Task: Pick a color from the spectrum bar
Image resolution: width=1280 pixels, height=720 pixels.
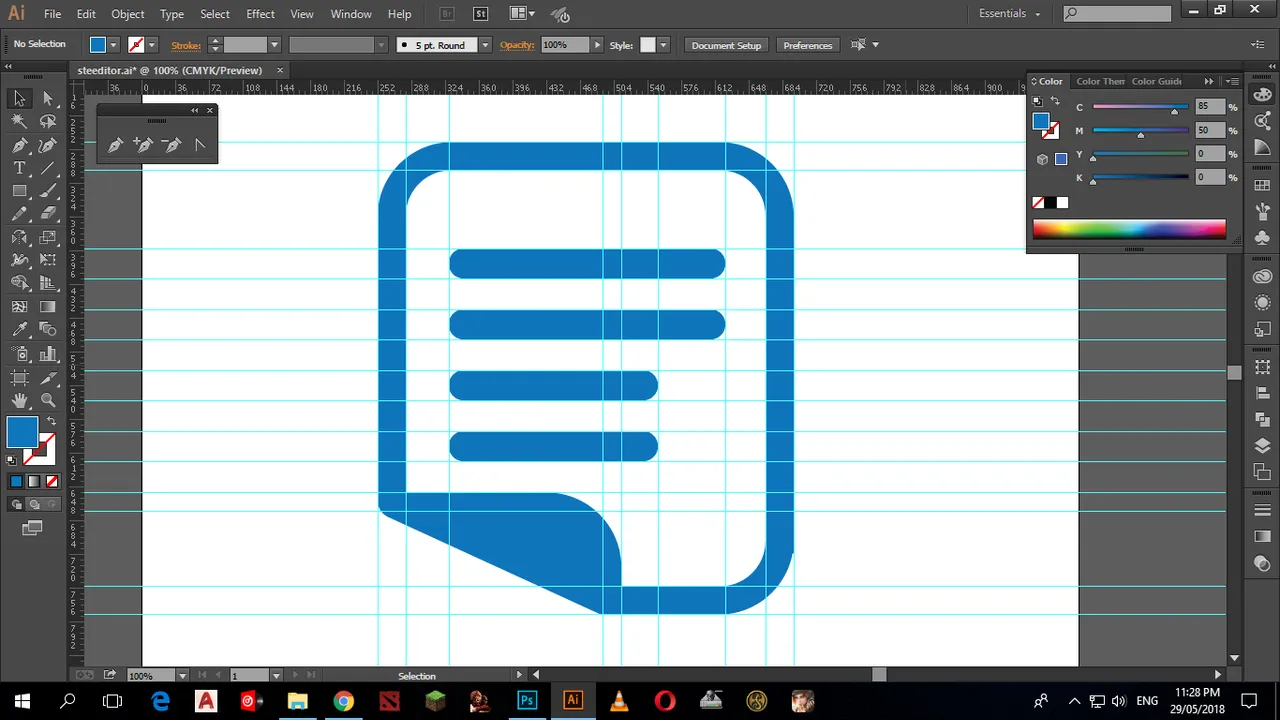Action: [1129, 229]
